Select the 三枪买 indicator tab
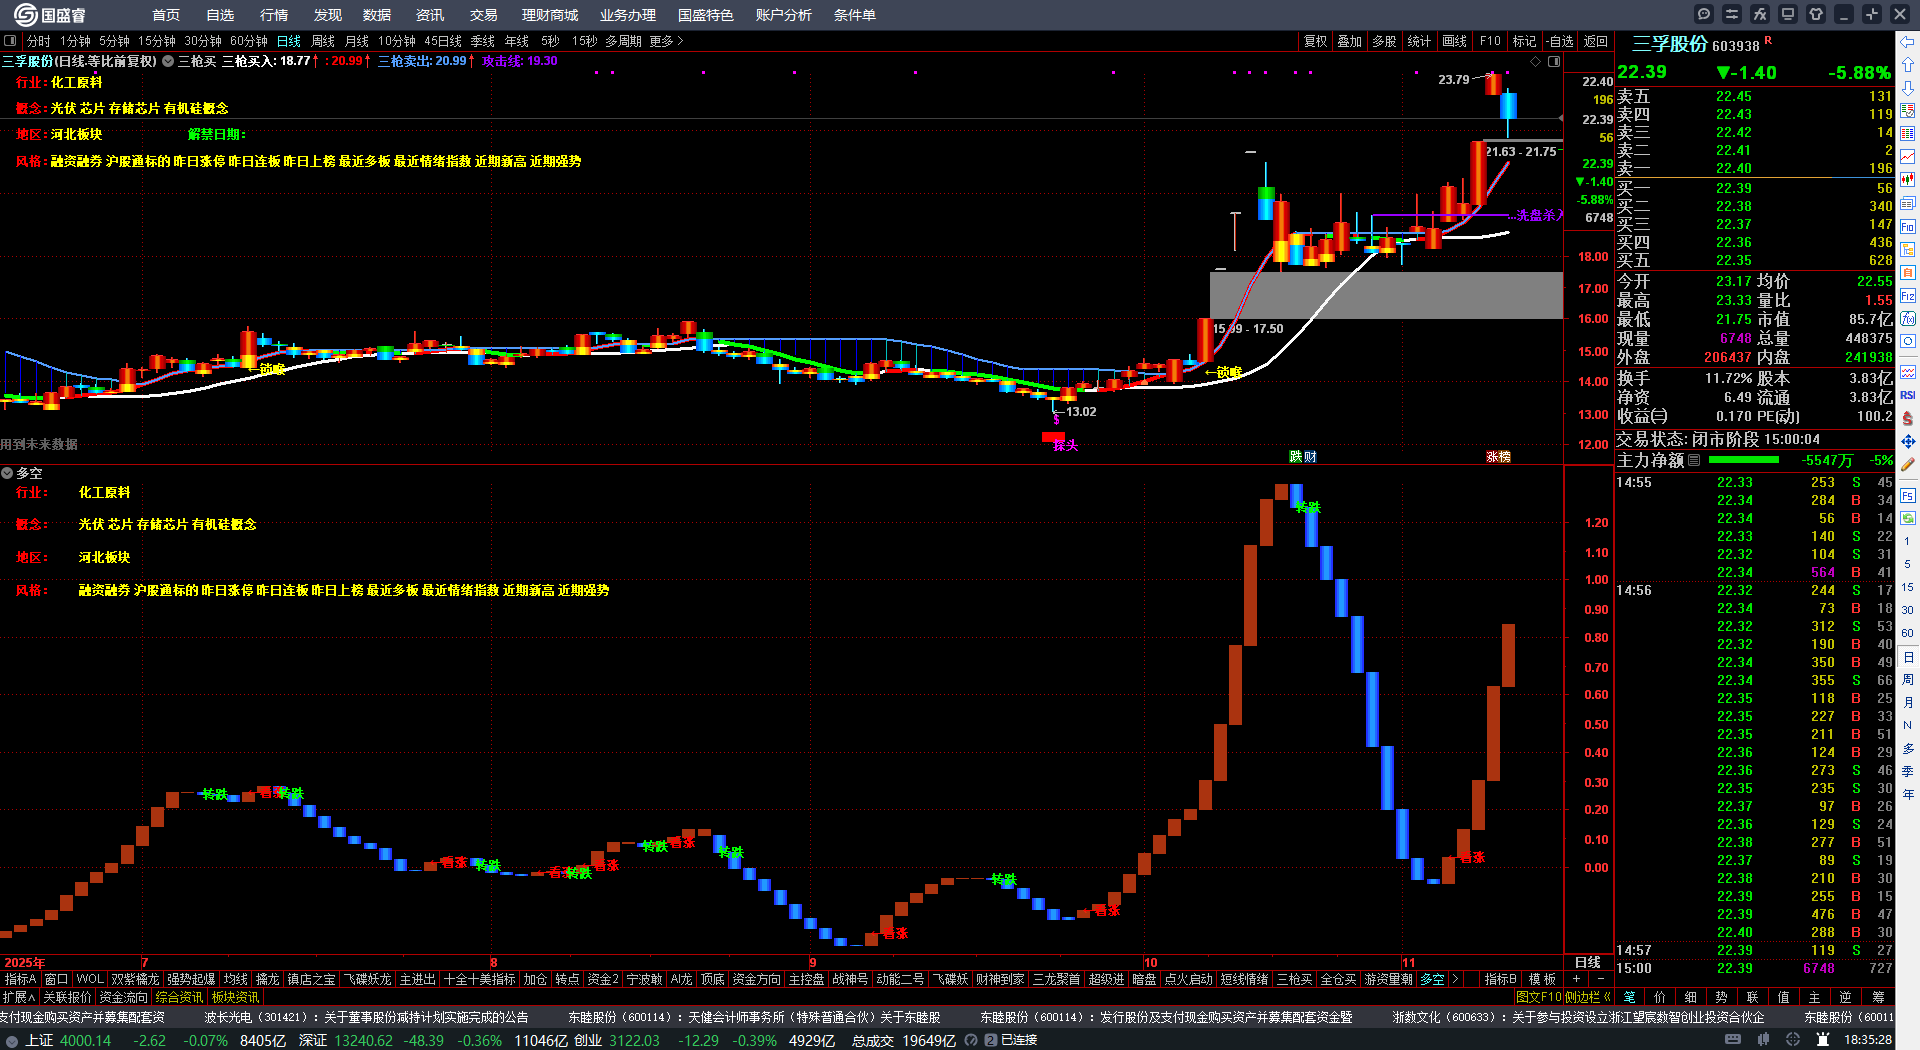Viewport: 1920px width, 1050px height. (1294, 979)
